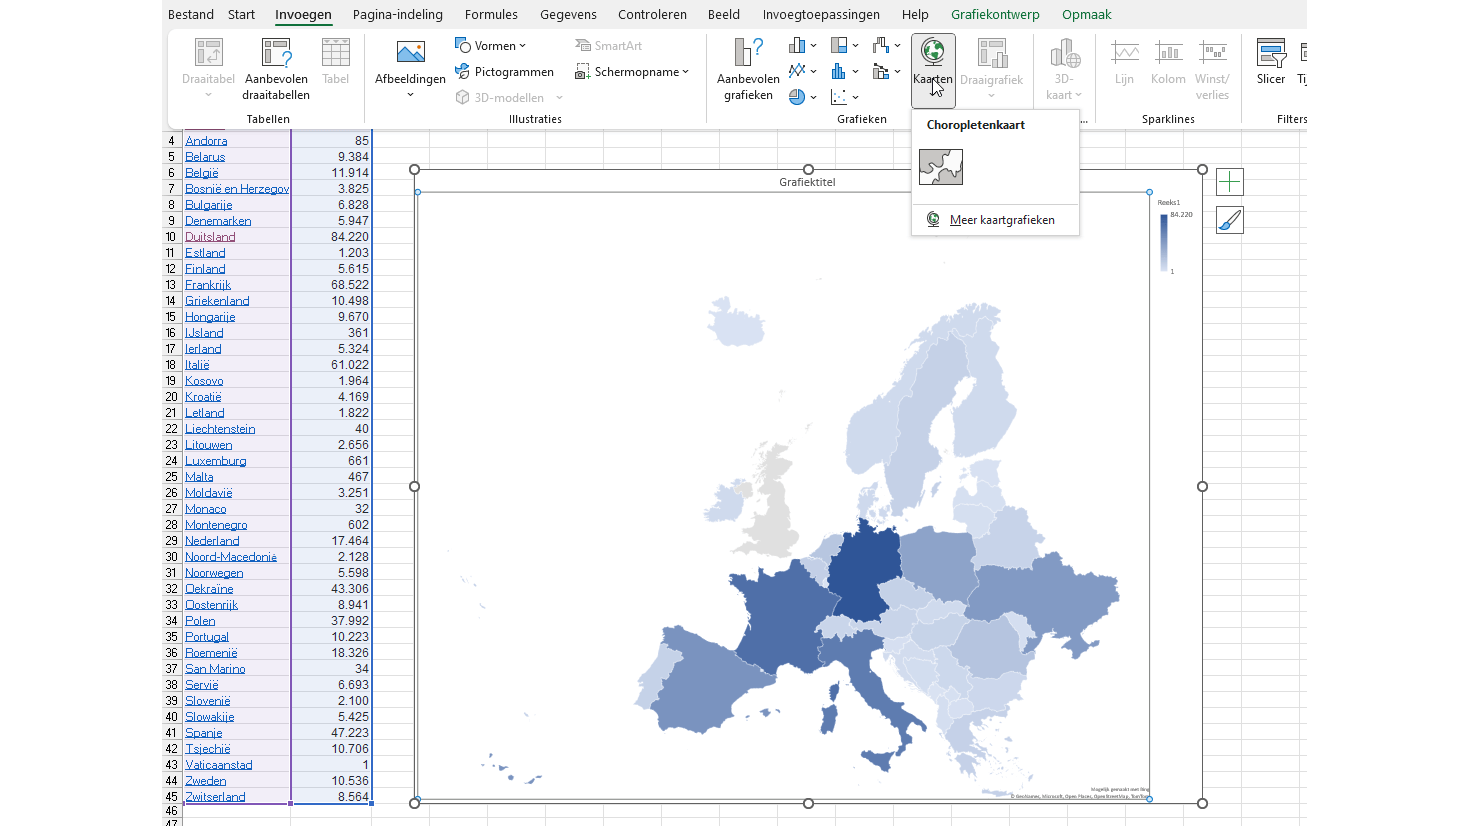Open the Vormen shapes gallery
The image size is (1468, 826).
tap(490, 46)
